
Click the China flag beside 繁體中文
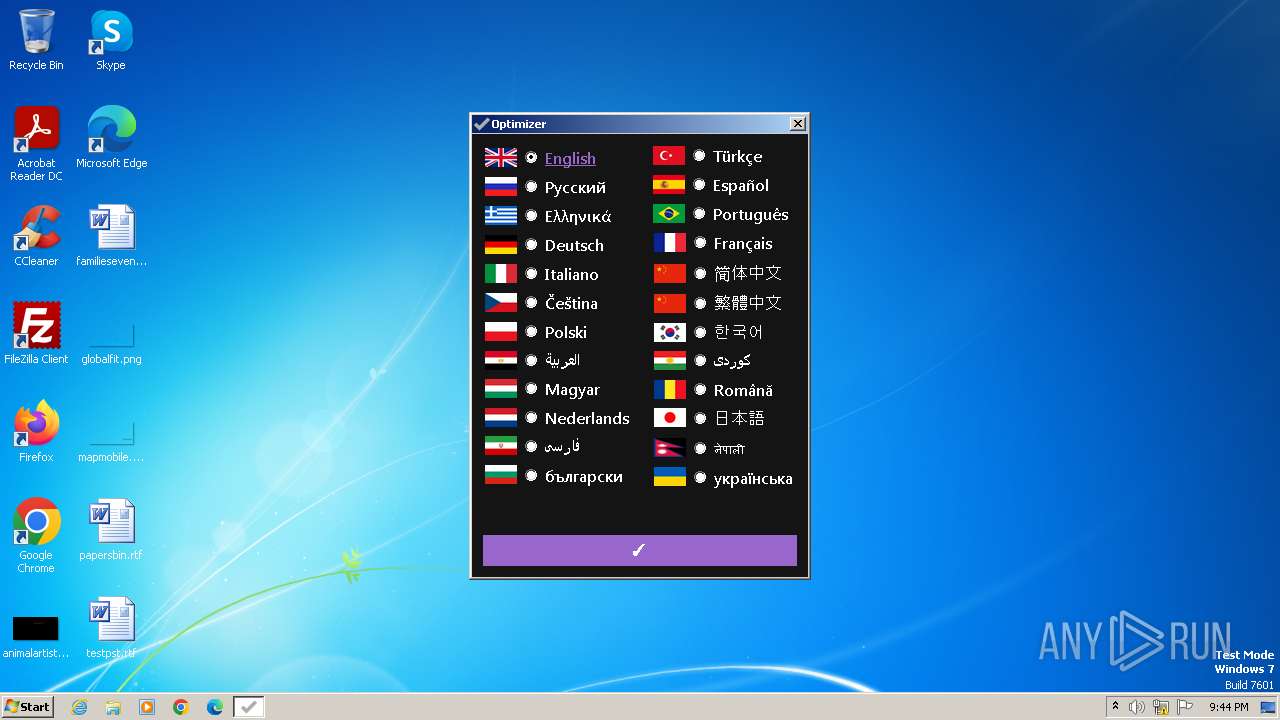pyautogui.click(x=670, y=303)
